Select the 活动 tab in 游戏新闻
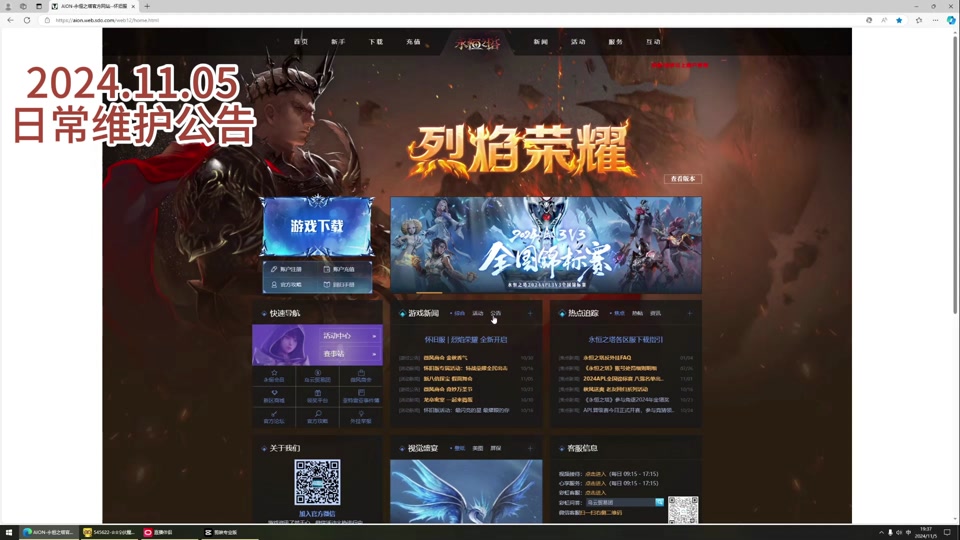Viewport: 960px width, 540px height. [x=478, y=313]
